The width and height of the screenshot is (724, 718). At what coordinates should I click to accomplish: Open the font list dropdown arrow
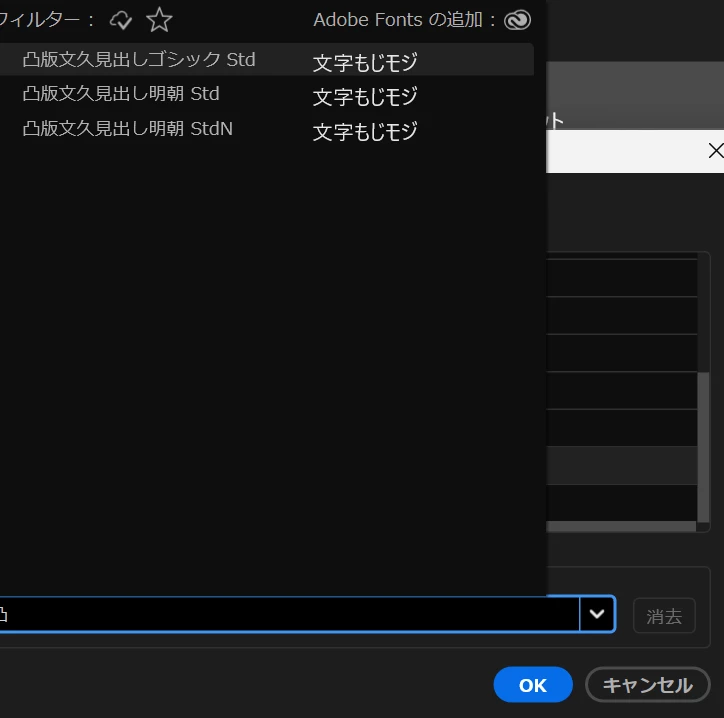click(597, 614)
